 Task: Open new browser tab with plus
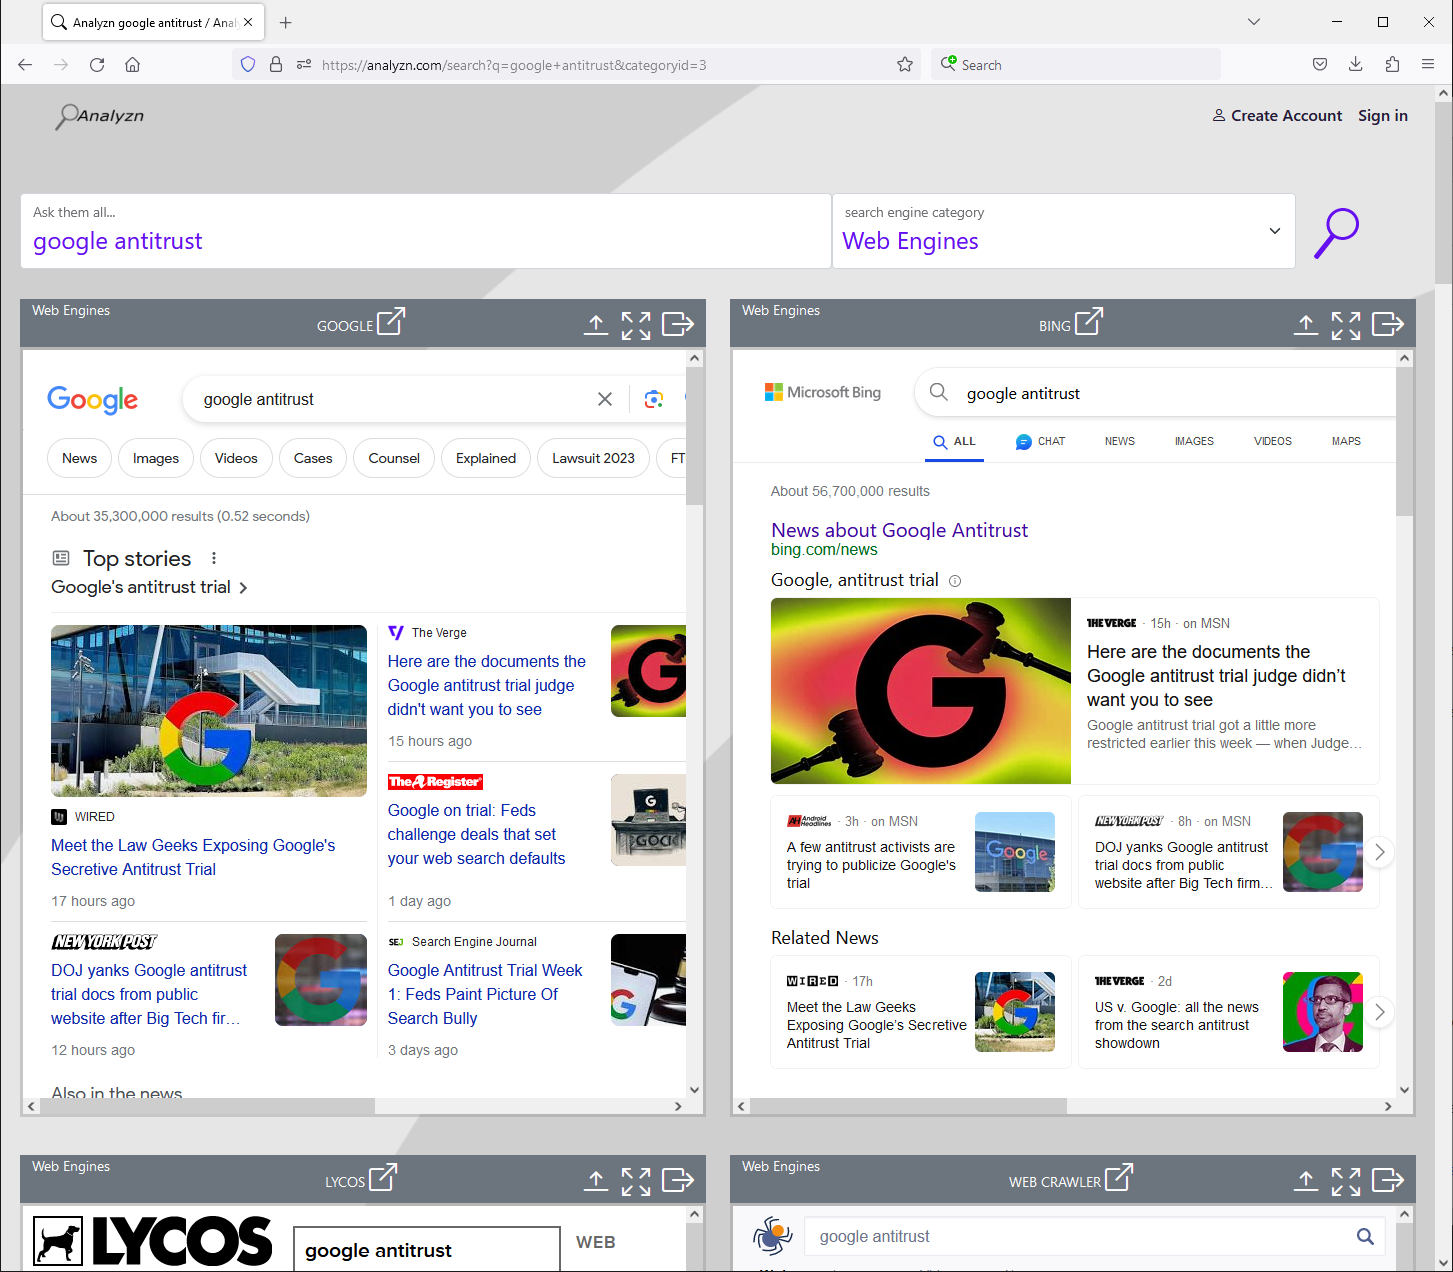click(286, 22)
